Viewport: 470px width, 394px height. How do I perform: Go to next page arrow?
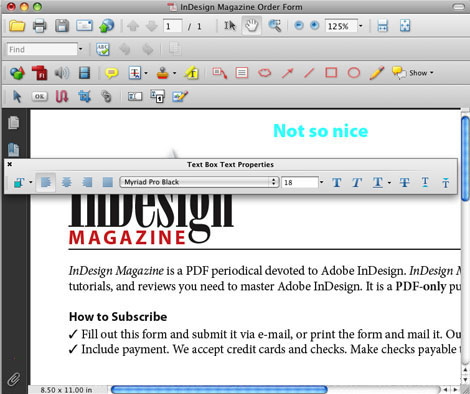coord(152,26)
